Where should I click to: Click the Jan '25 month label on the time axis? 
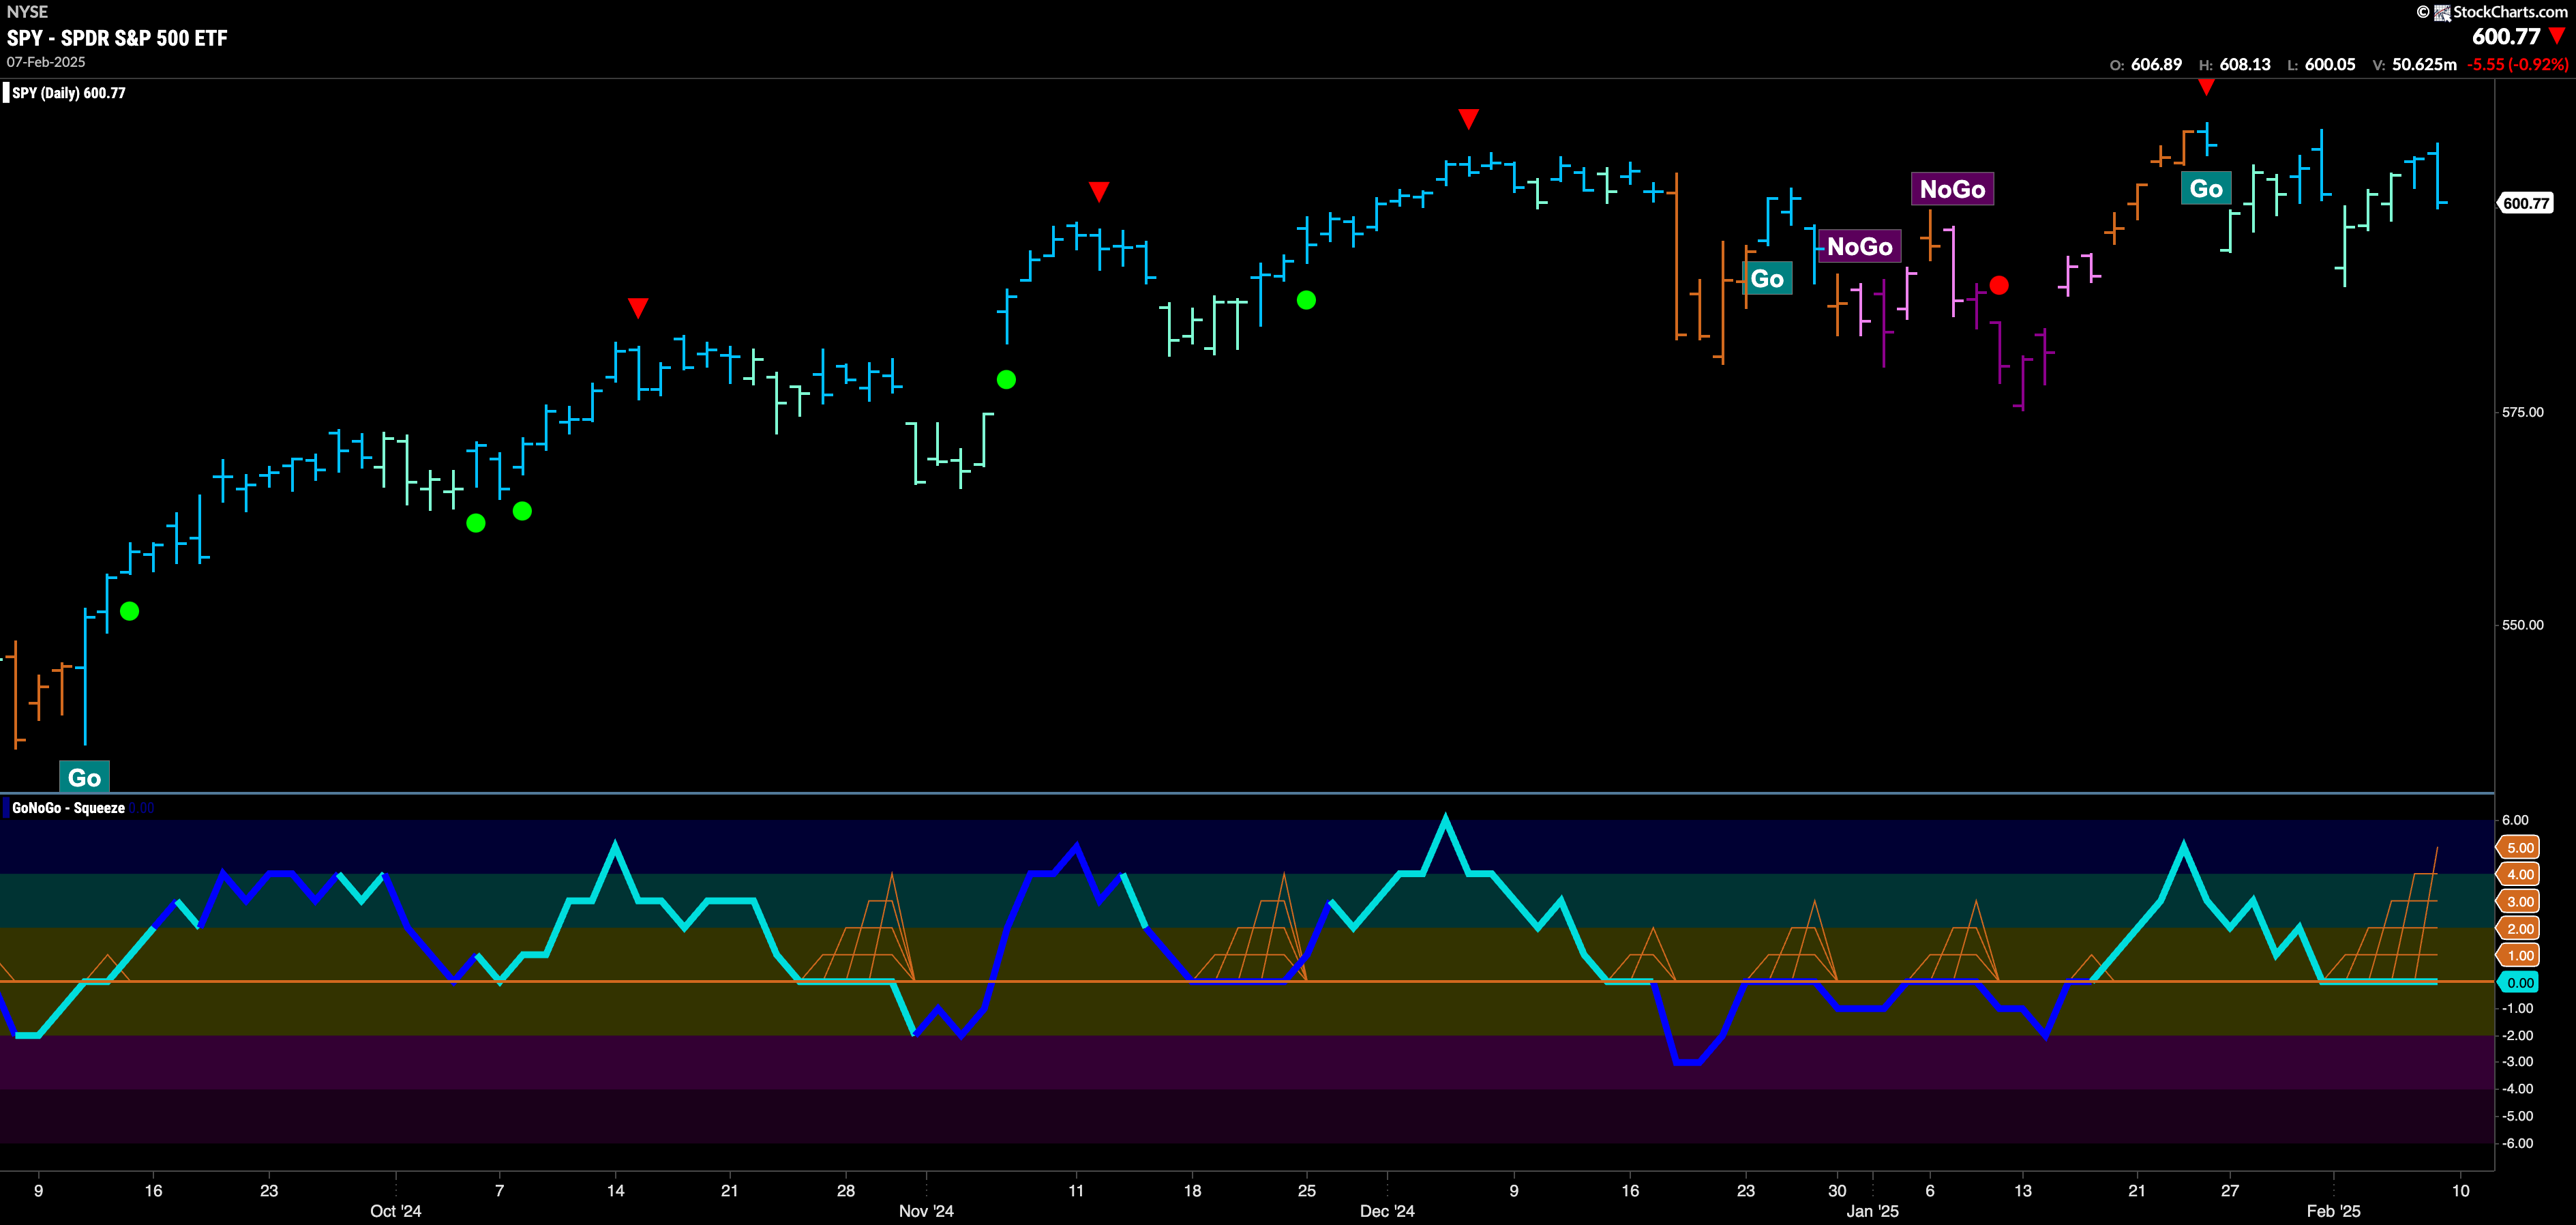[1872, 1211]
